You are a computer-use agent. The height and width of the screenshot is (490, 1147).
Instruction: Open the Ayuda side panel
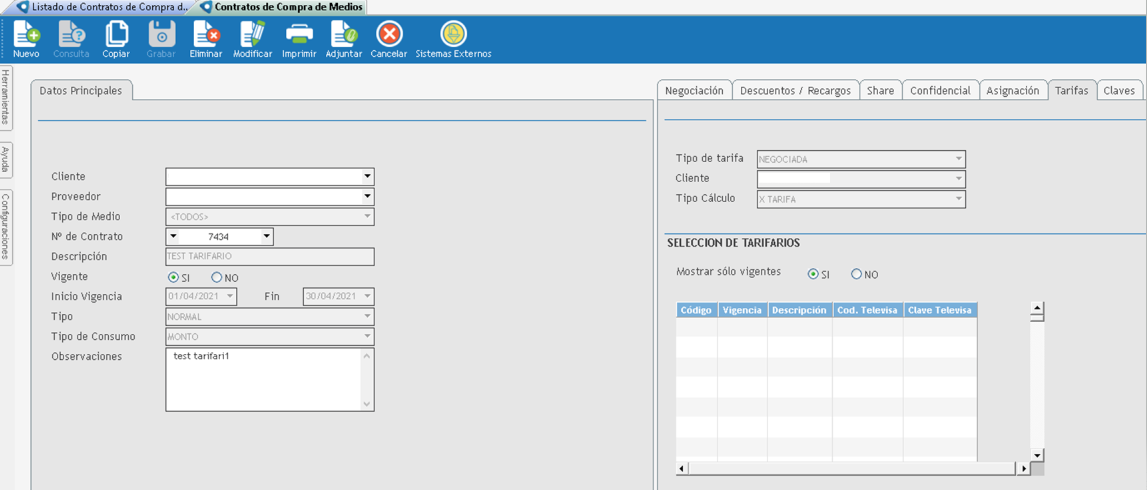[x=6, y=160]
